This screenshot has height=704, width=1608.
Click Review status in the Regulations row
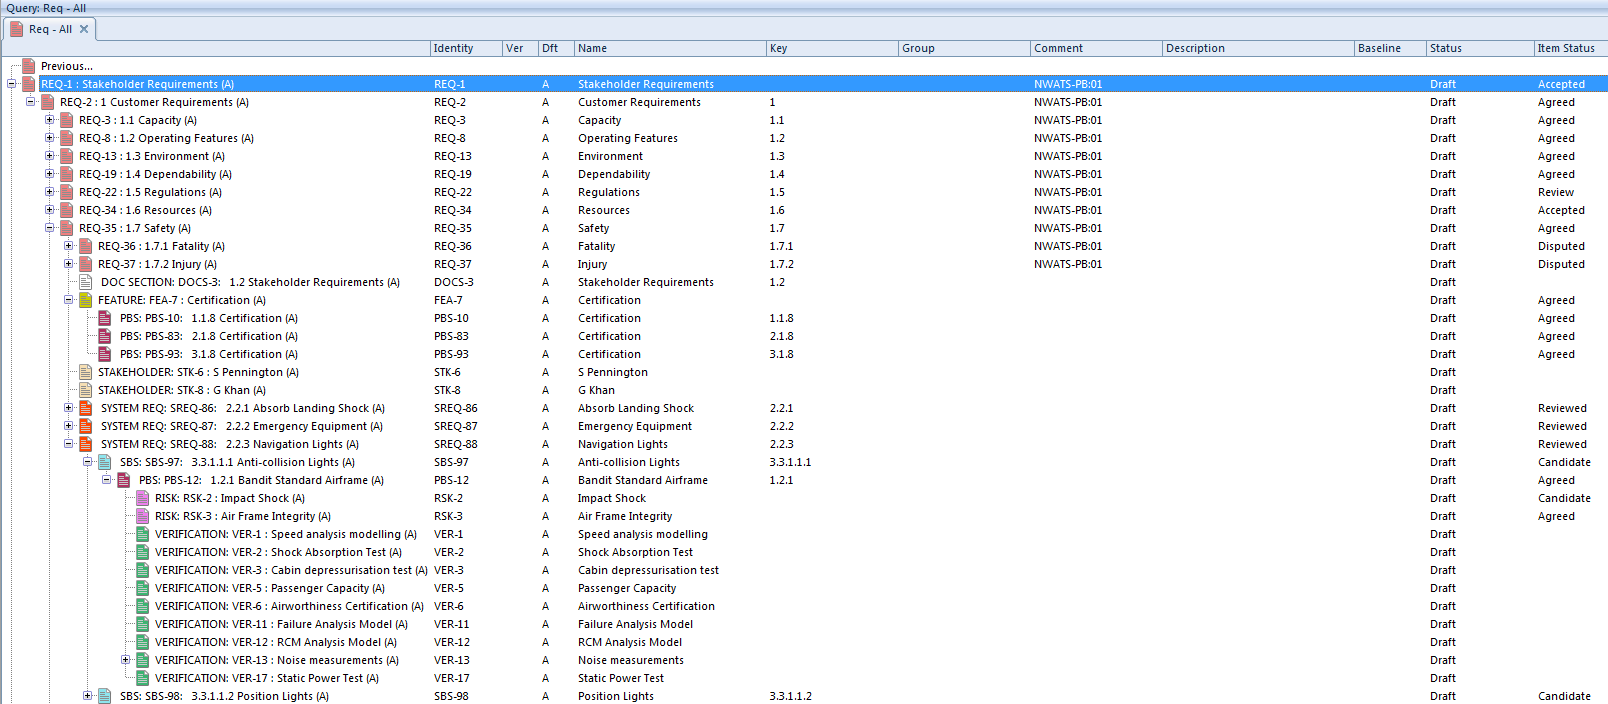pyautogui.click(x=1556, y=192)
